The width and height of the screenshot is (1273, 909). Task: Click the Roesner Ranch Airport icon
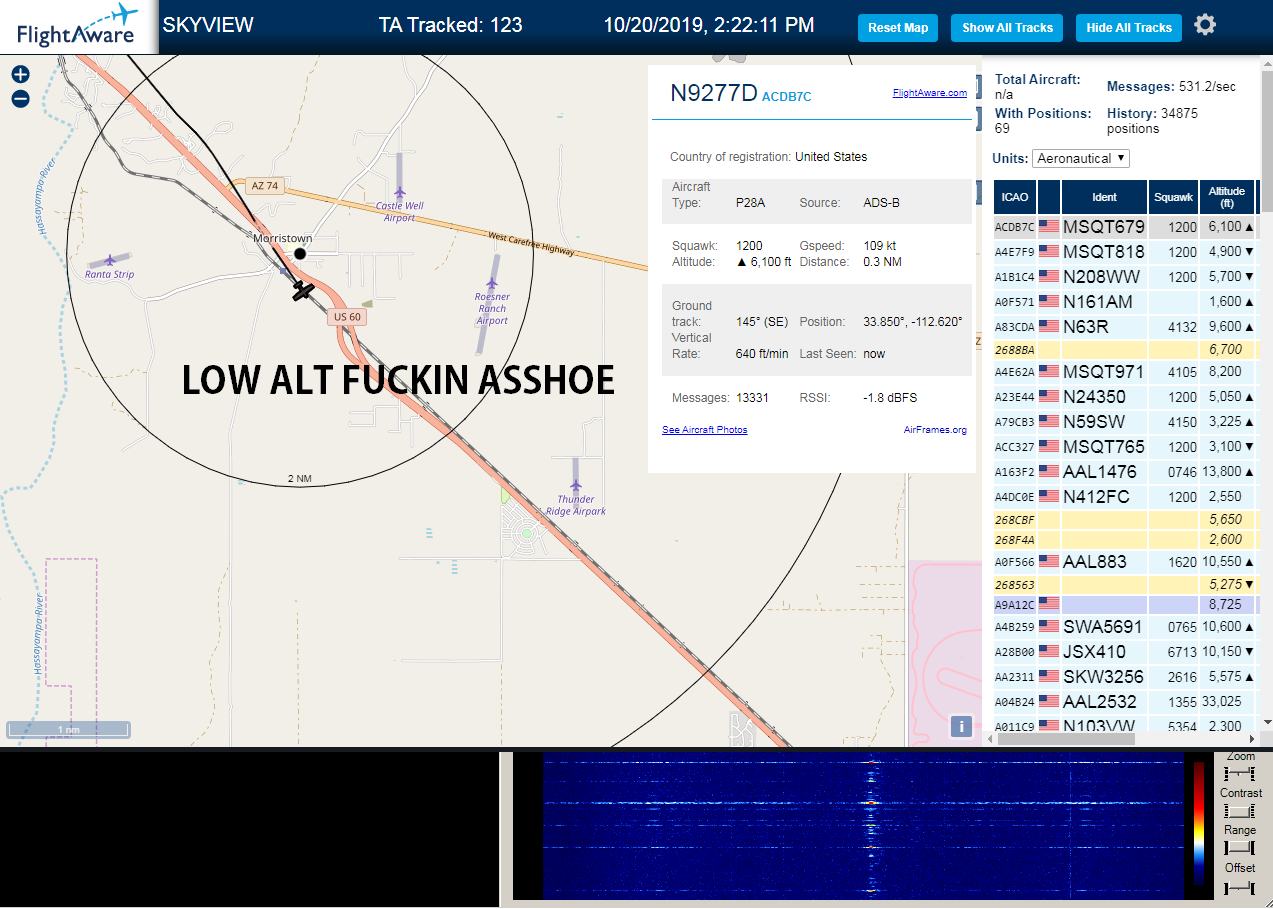tap(492, 283)
